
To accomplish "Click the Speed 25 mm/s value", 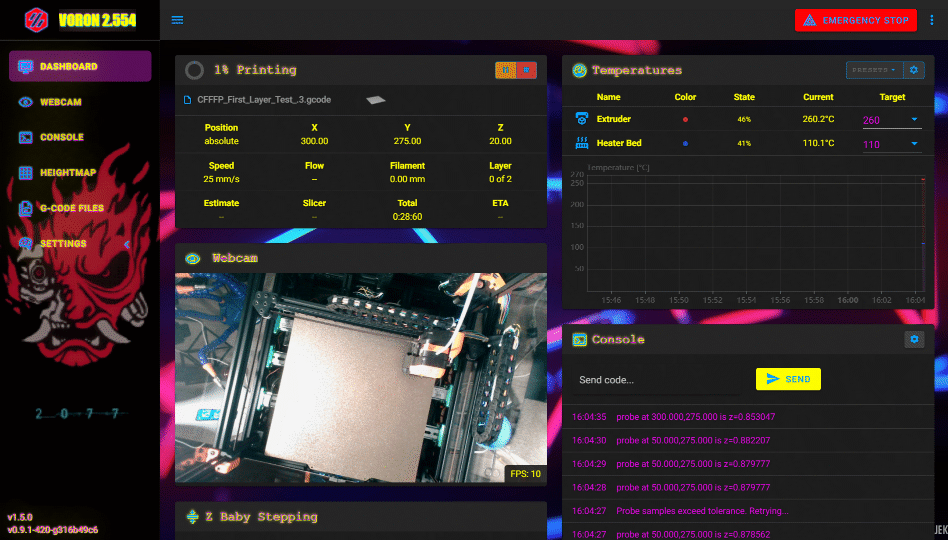I will click(x=221, y=179).
